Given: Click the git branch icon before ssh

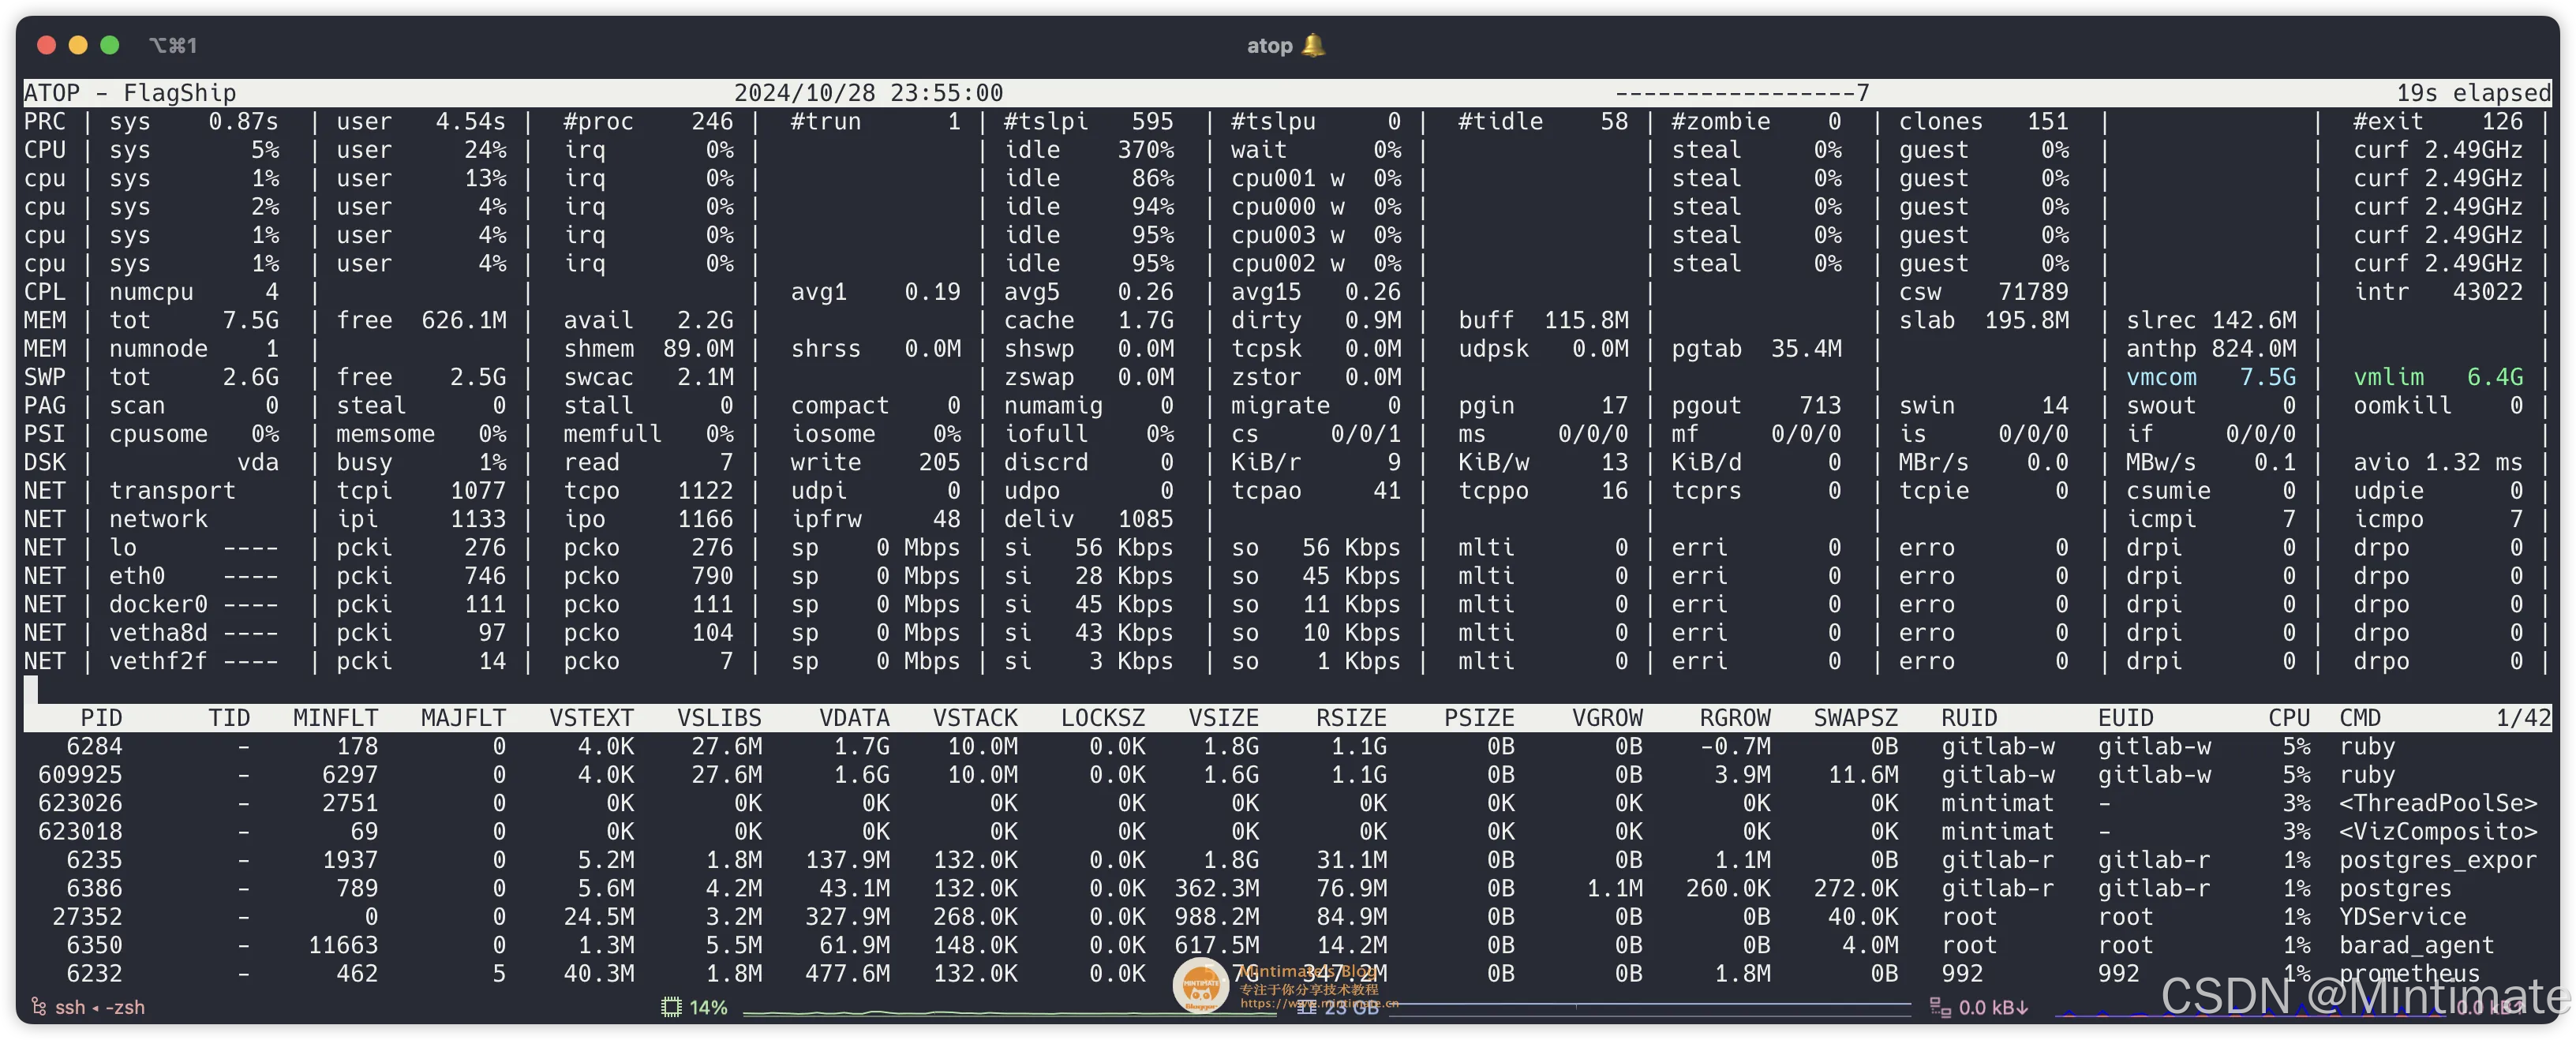Looking at the screenshot, I should pos(39,1007).
